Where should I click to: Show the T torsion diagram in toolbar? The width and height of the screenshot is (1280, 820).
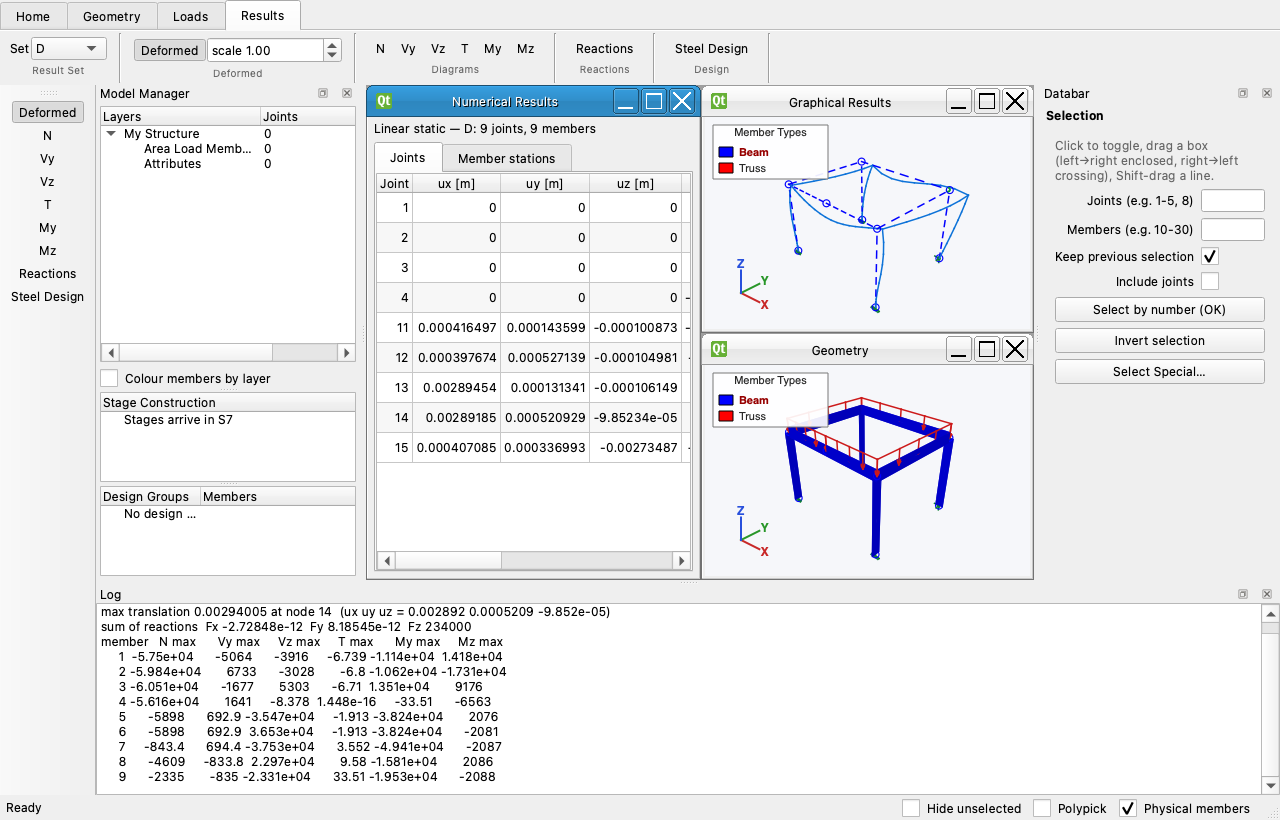[465, 48]
